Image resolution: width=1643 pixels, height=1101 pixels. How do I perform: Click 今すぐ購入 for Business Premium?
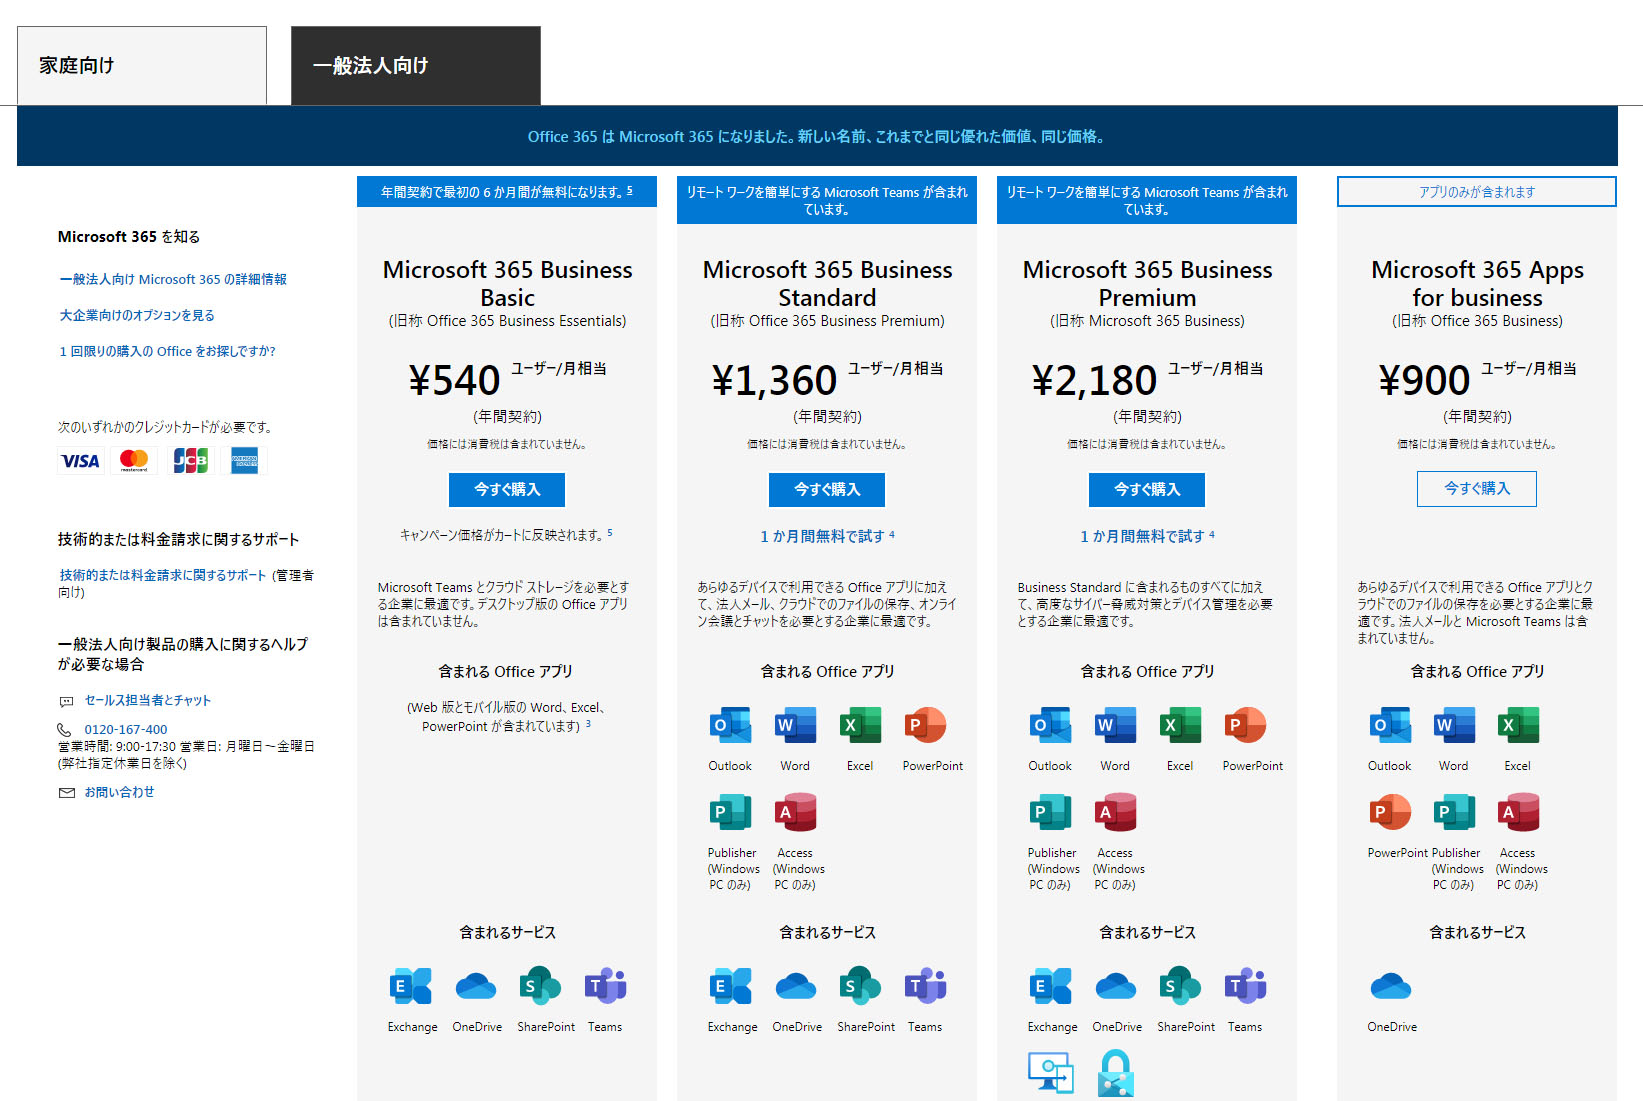pos(1147,490)
